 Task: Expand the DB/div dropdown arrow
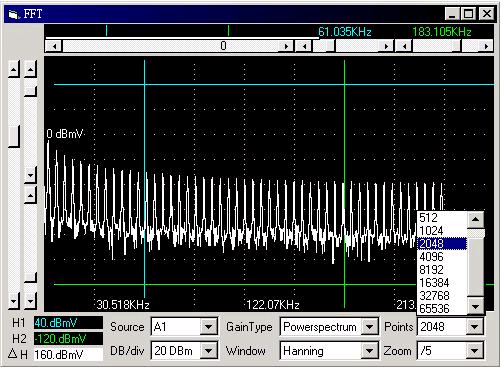coord(208,351)
